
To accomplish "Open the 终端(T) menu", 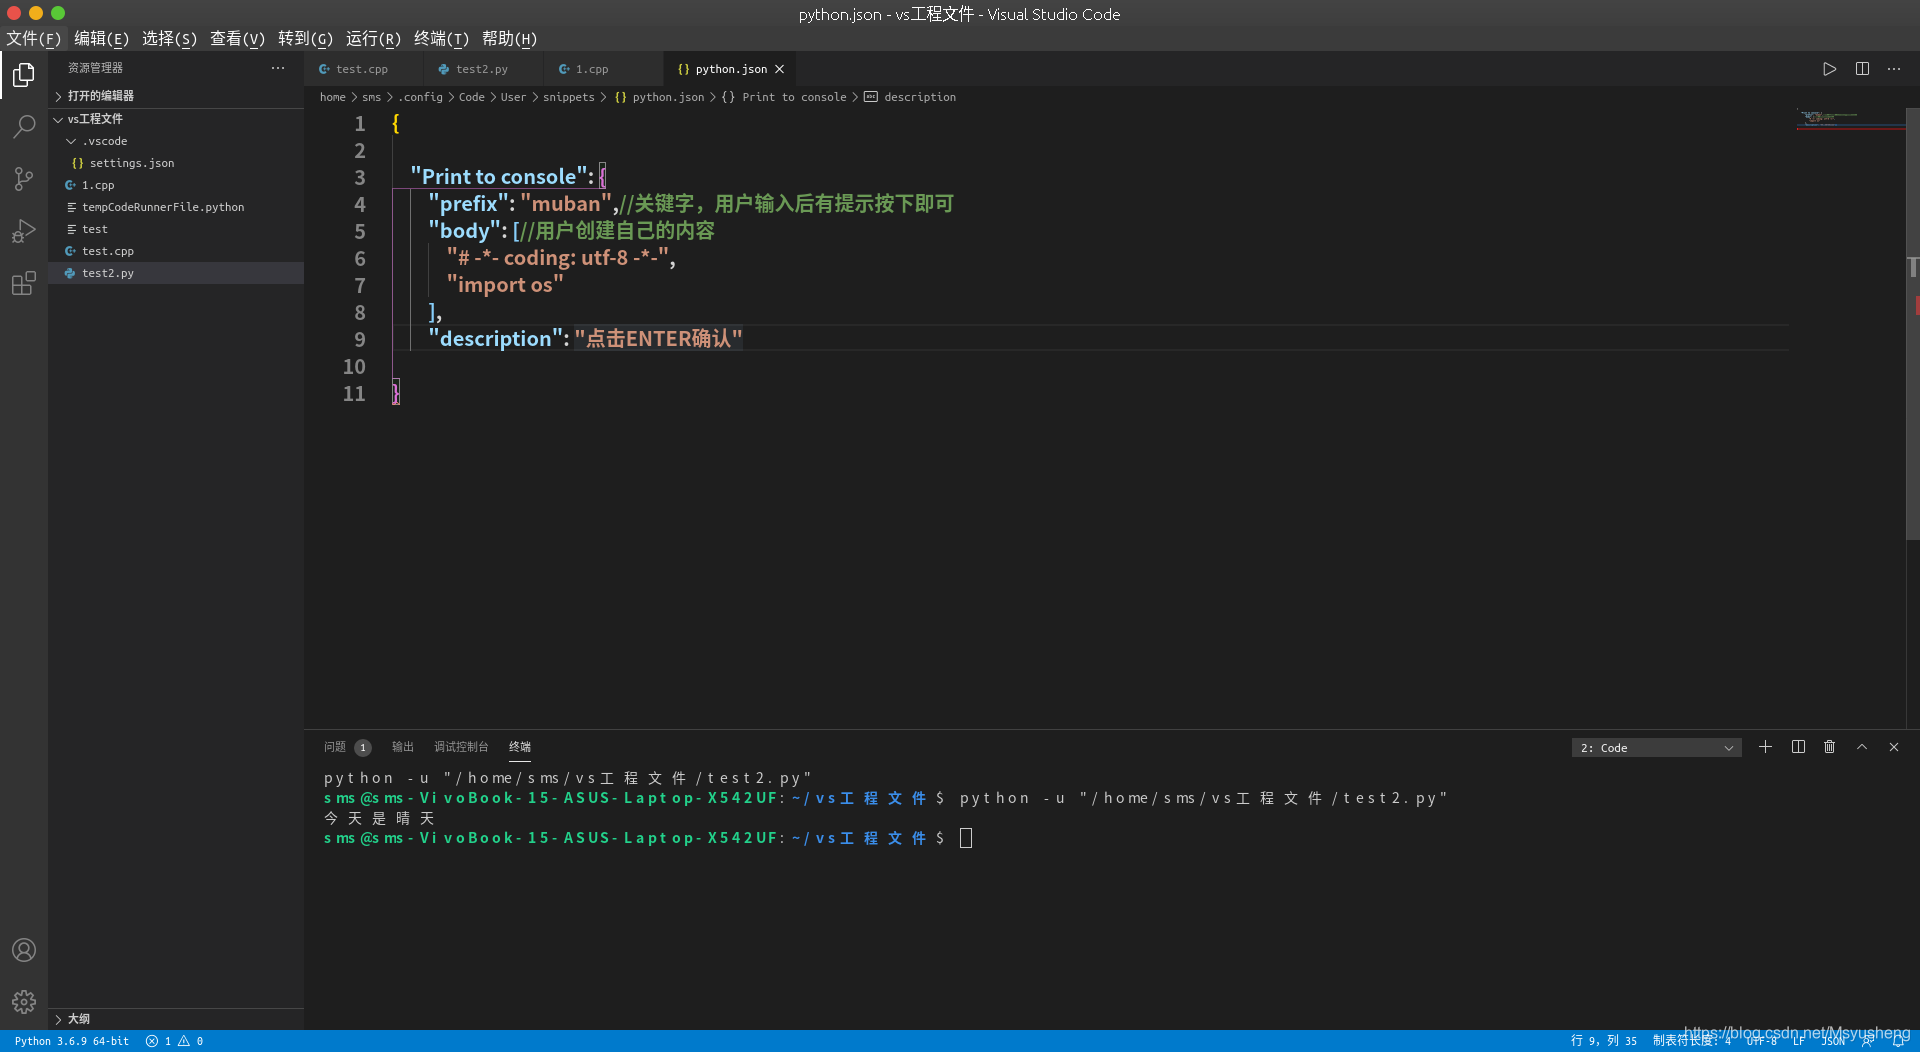I will 441,38.
